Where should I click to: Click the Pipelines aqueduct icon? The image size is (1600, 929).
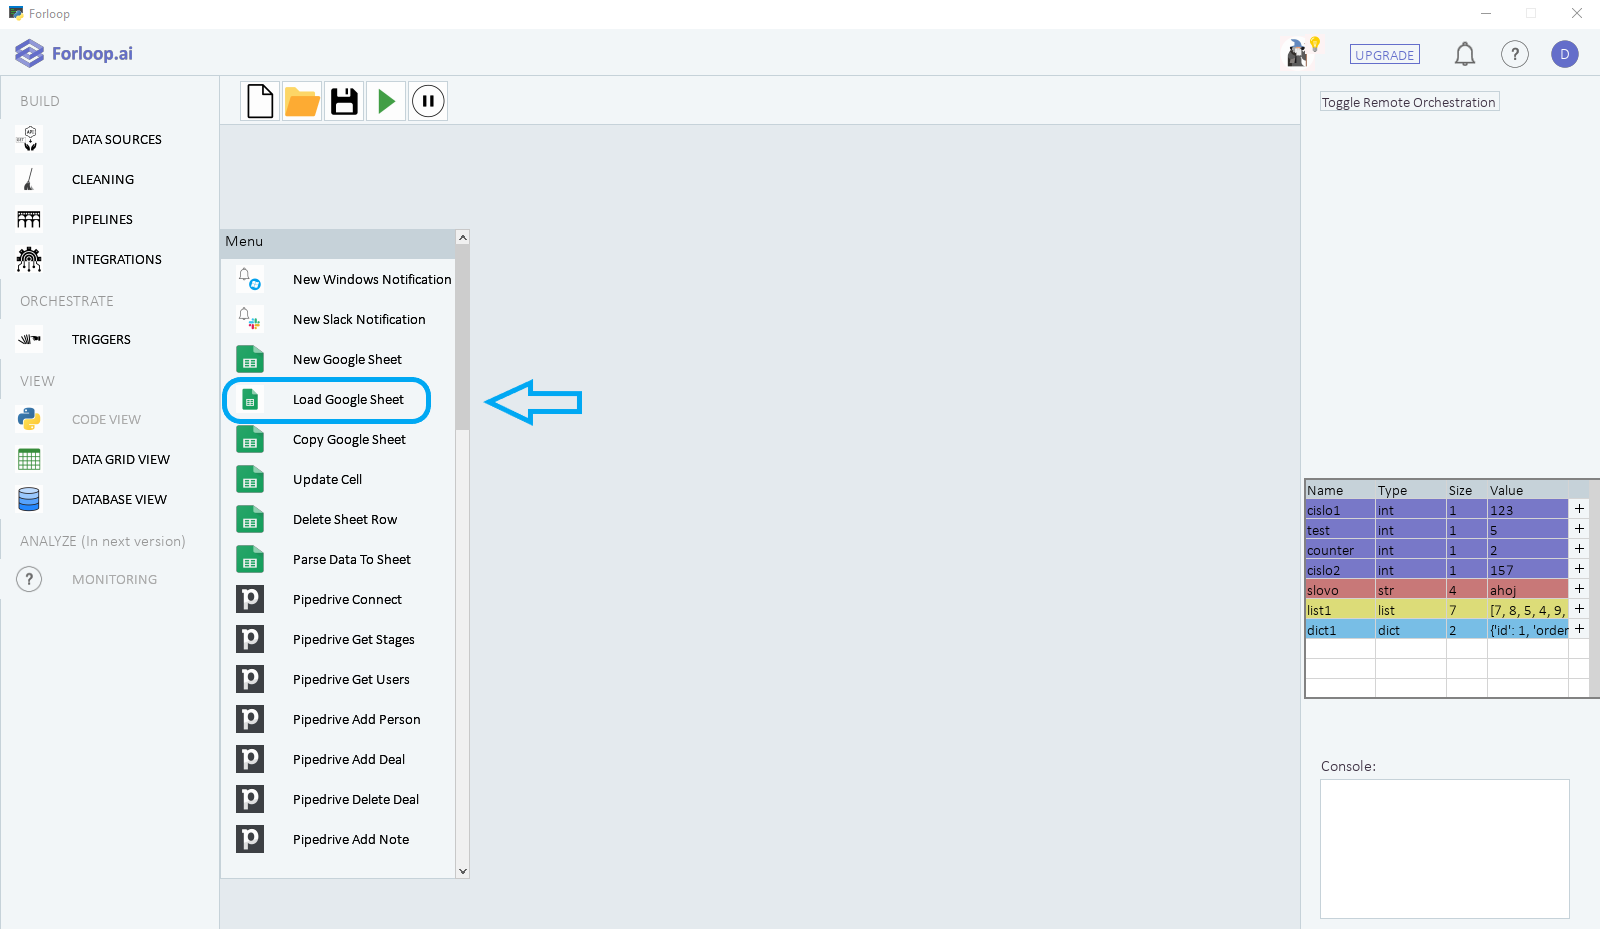pos(30,219)
